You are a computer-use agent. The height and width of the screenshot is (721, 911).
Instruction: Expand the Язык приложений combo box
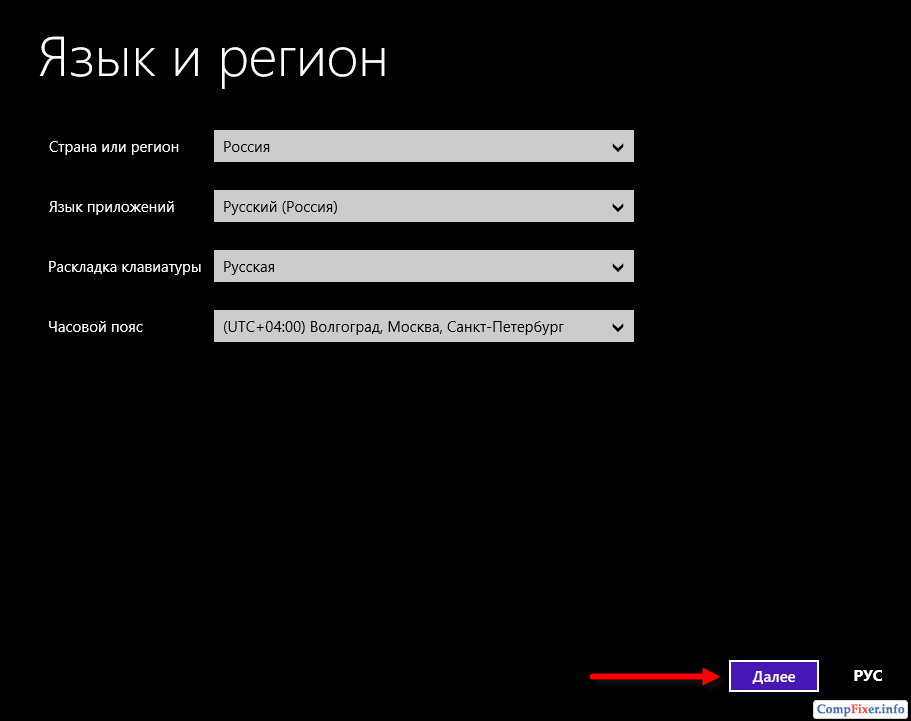pos(423,207)
